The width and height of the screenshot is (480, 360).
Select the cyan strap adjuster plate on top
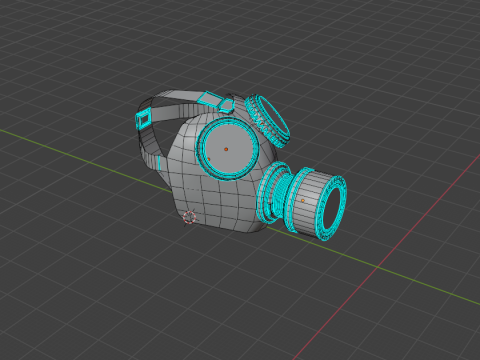(x=210, y=99)
